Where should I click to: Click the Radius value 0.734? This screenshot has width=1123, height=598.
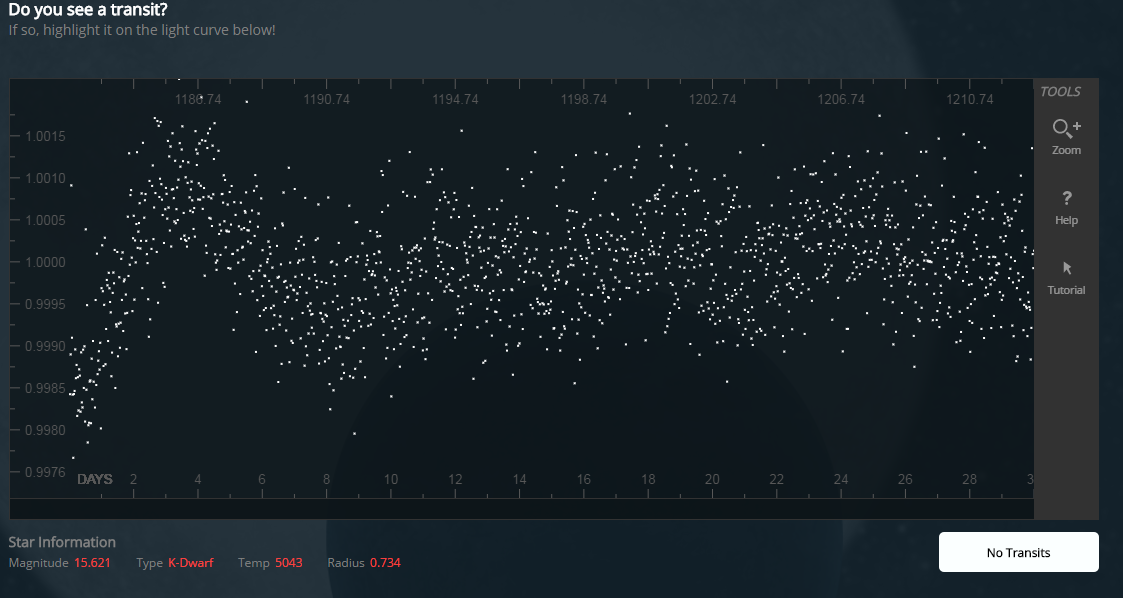pos(385,563)
